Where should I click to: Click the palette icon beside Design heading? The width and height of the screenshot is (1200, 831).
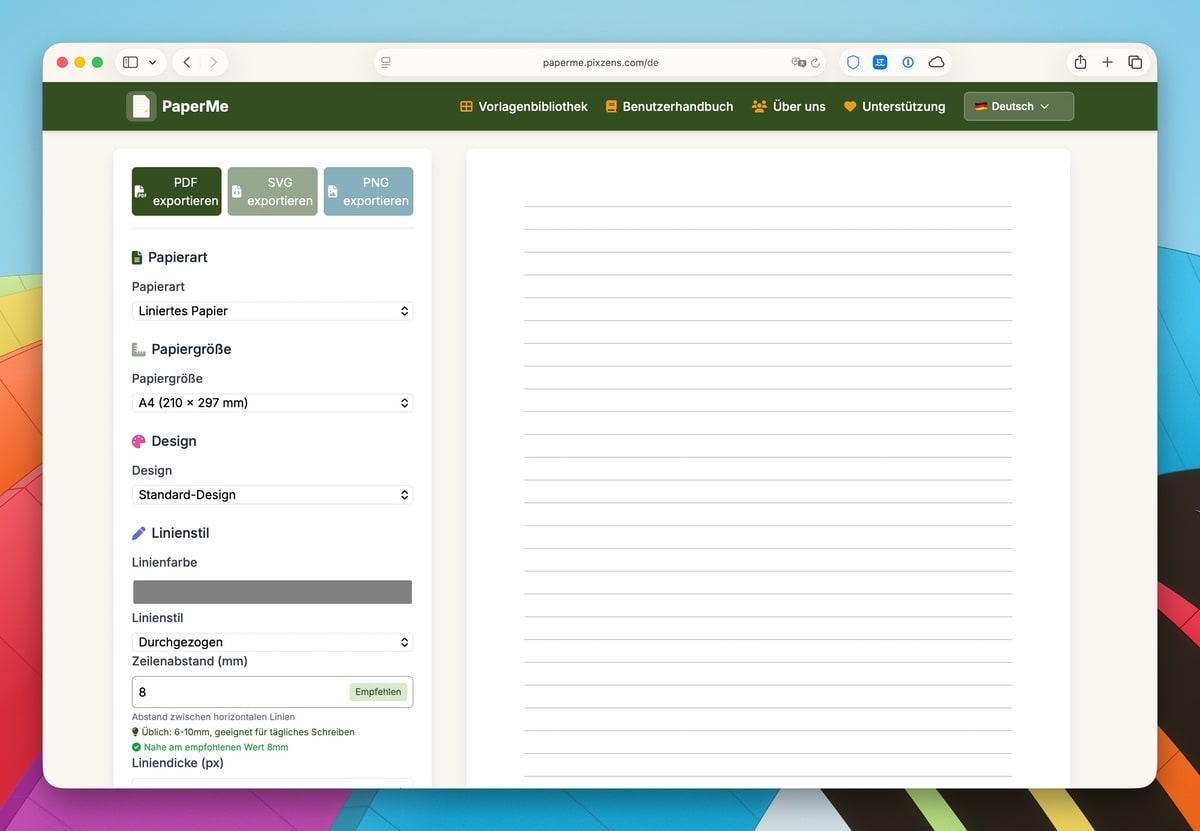[139, 440]
